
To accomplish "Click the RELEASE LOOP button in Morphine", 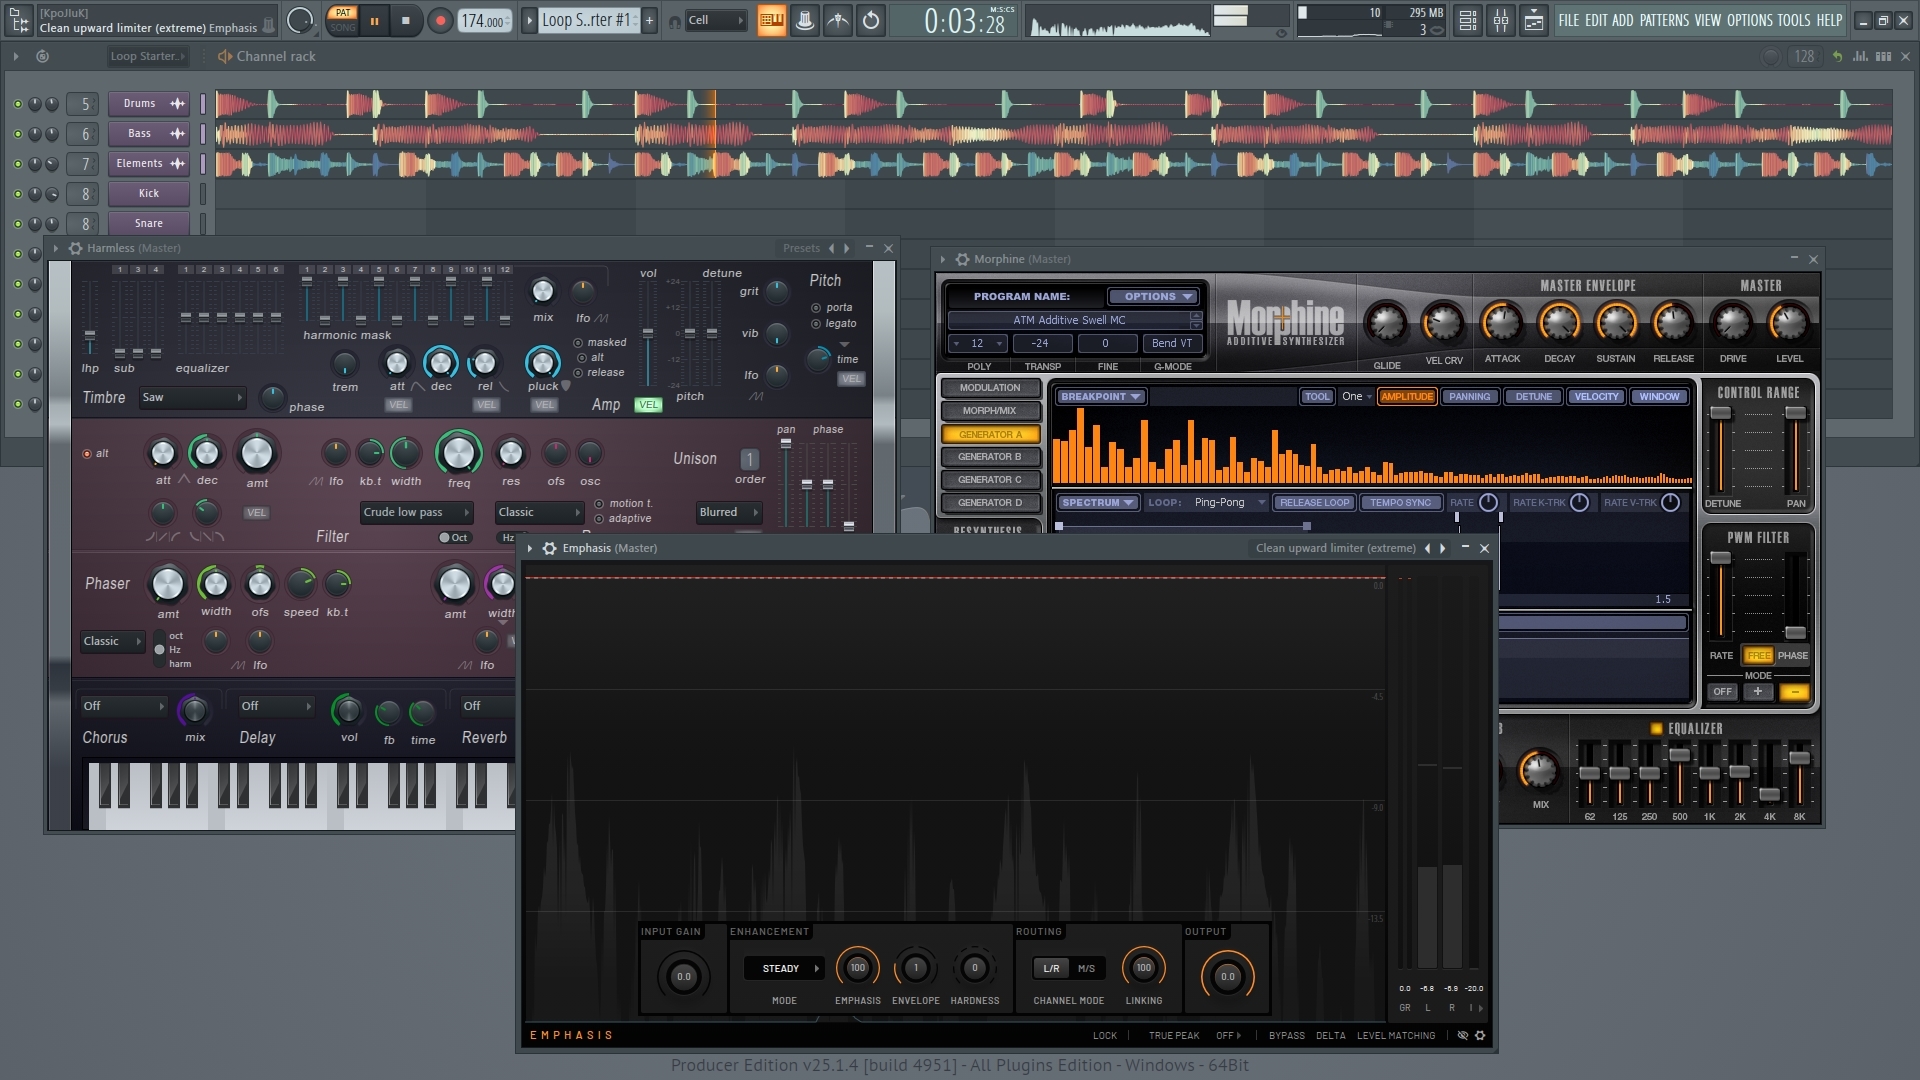I will pos(1314,503).
